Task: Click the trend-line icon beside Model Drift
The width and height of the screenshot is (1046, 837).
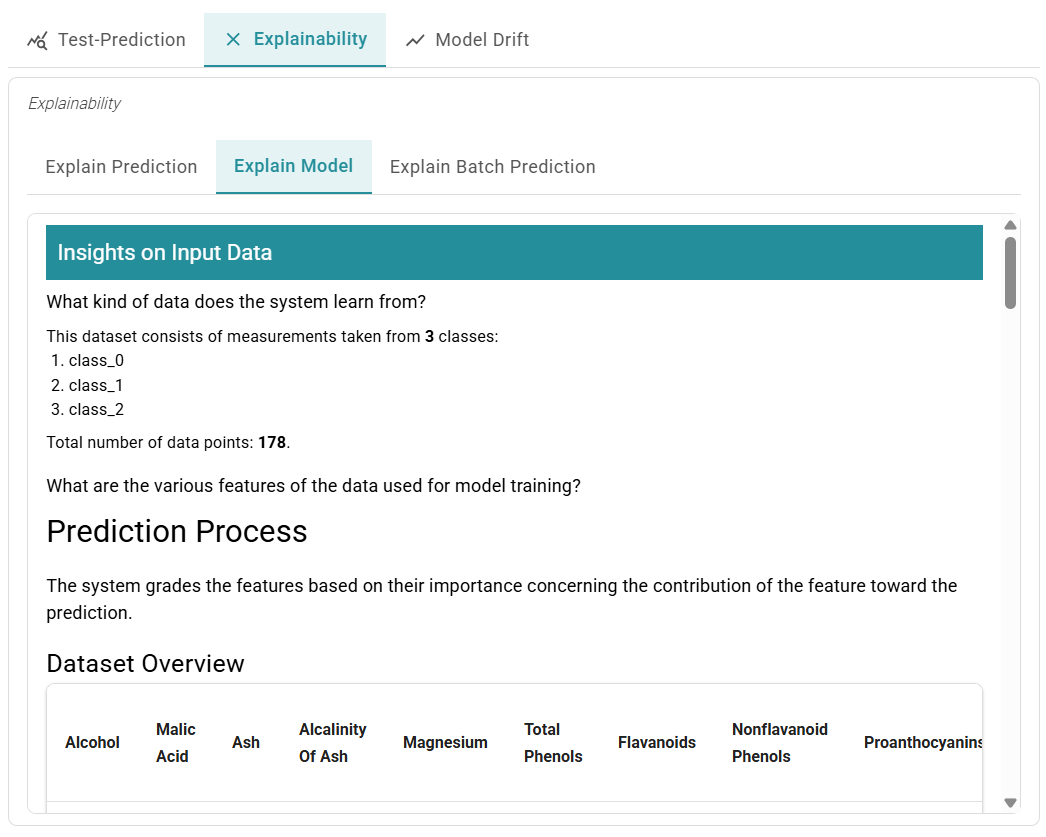Action: pos(413,39)
